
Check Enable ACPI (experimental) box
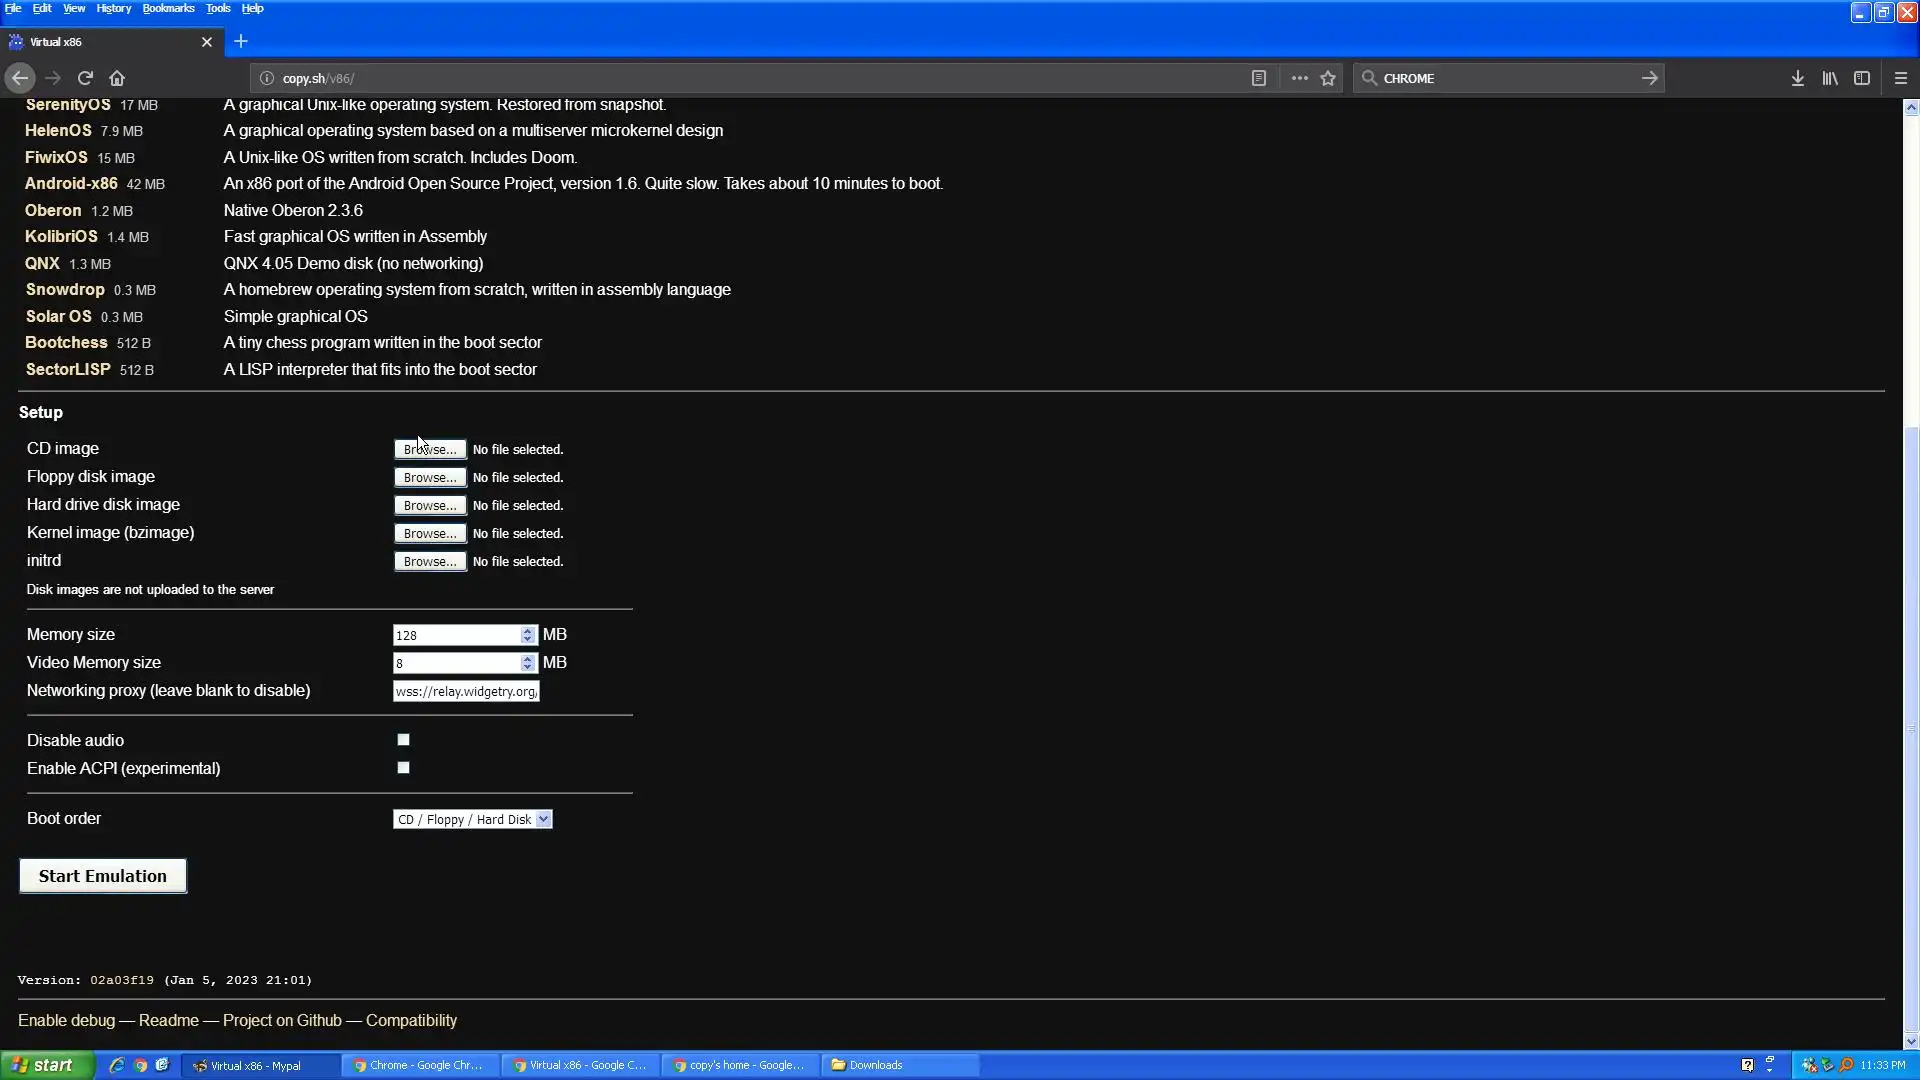point(403,768)
